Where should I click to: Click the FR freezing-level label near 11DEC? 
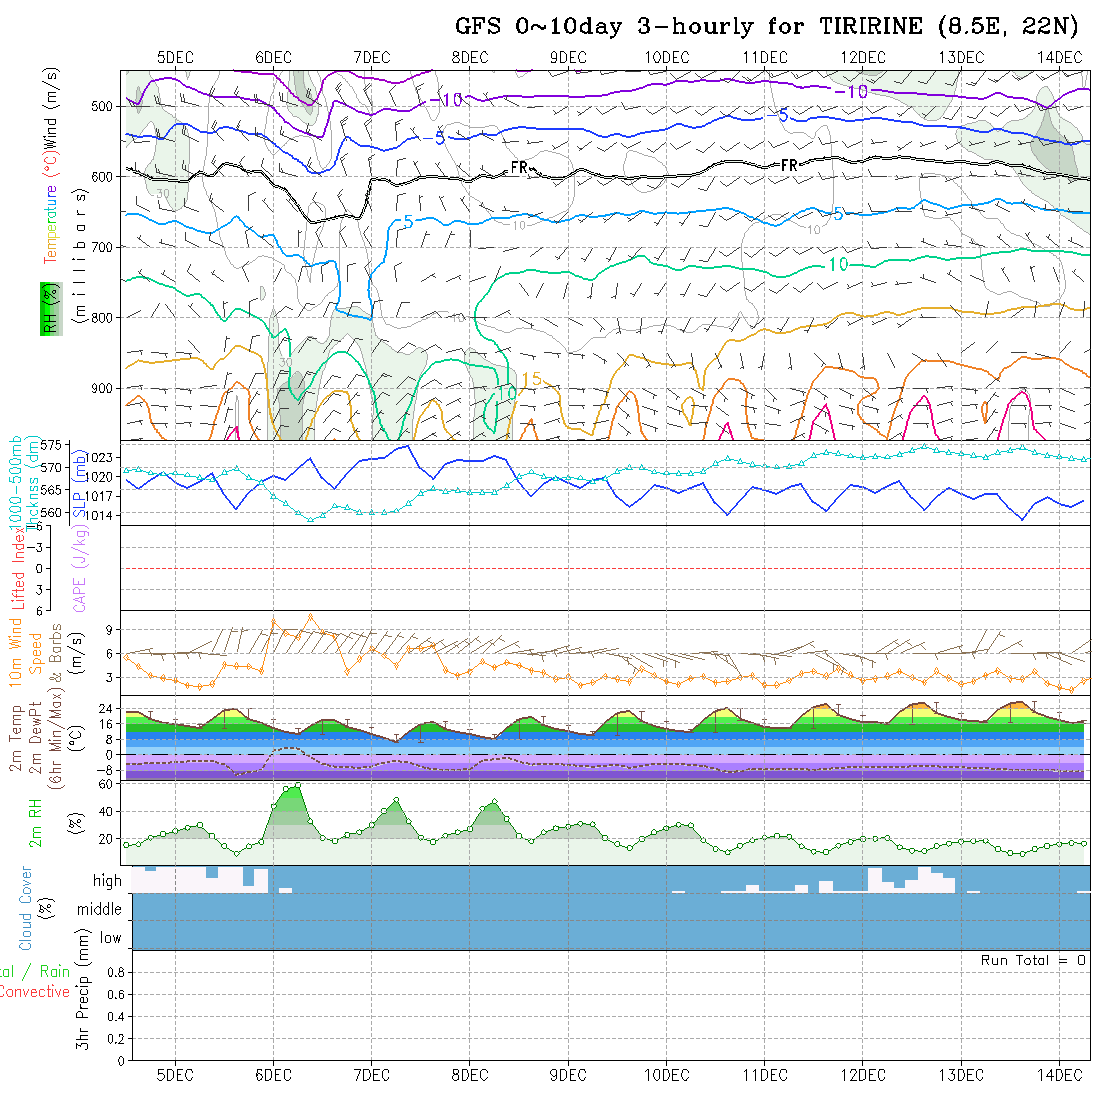point(789,166)
